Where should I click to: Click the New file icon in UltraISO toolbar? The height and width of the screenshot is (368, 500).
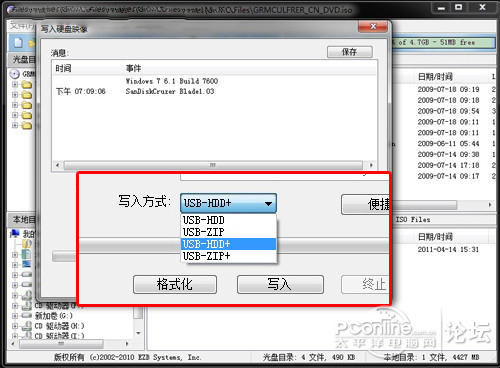(x=18, y=43)
